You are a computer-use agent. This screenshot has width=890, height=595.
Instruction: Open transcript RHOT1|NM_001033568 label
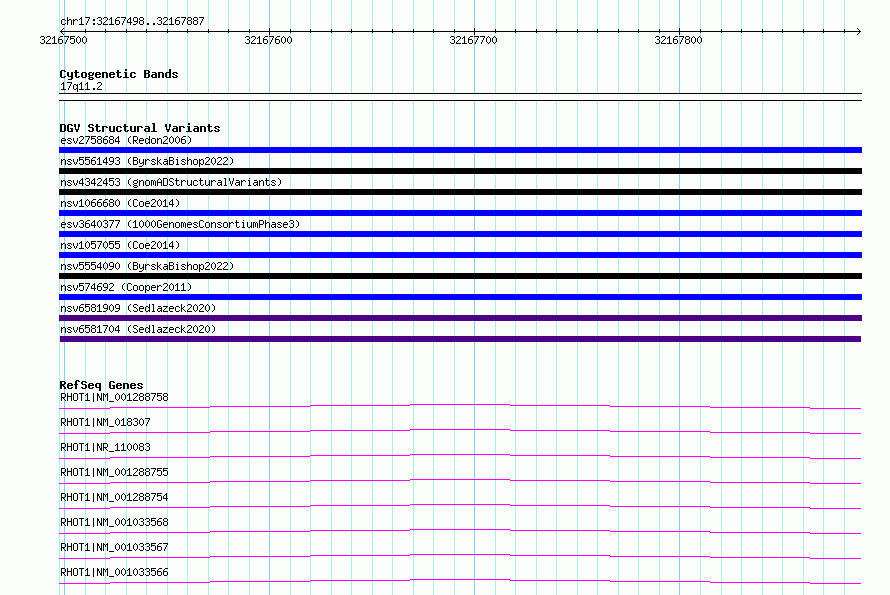coord(114,522)
